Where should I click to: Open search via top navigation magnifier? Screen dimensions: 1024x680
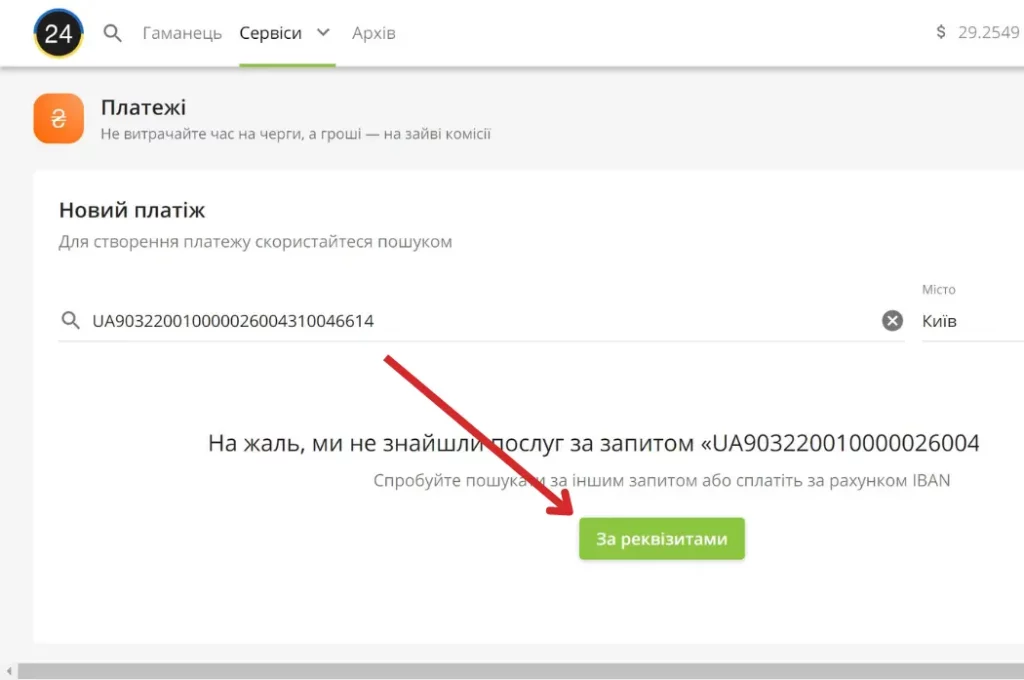coord(113,33)
